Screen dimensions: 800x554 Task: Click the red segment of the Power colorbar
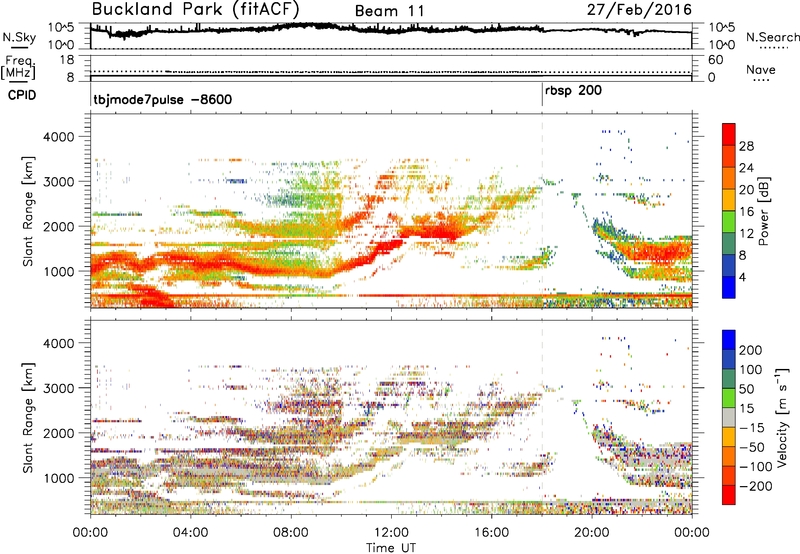point(729,135)
